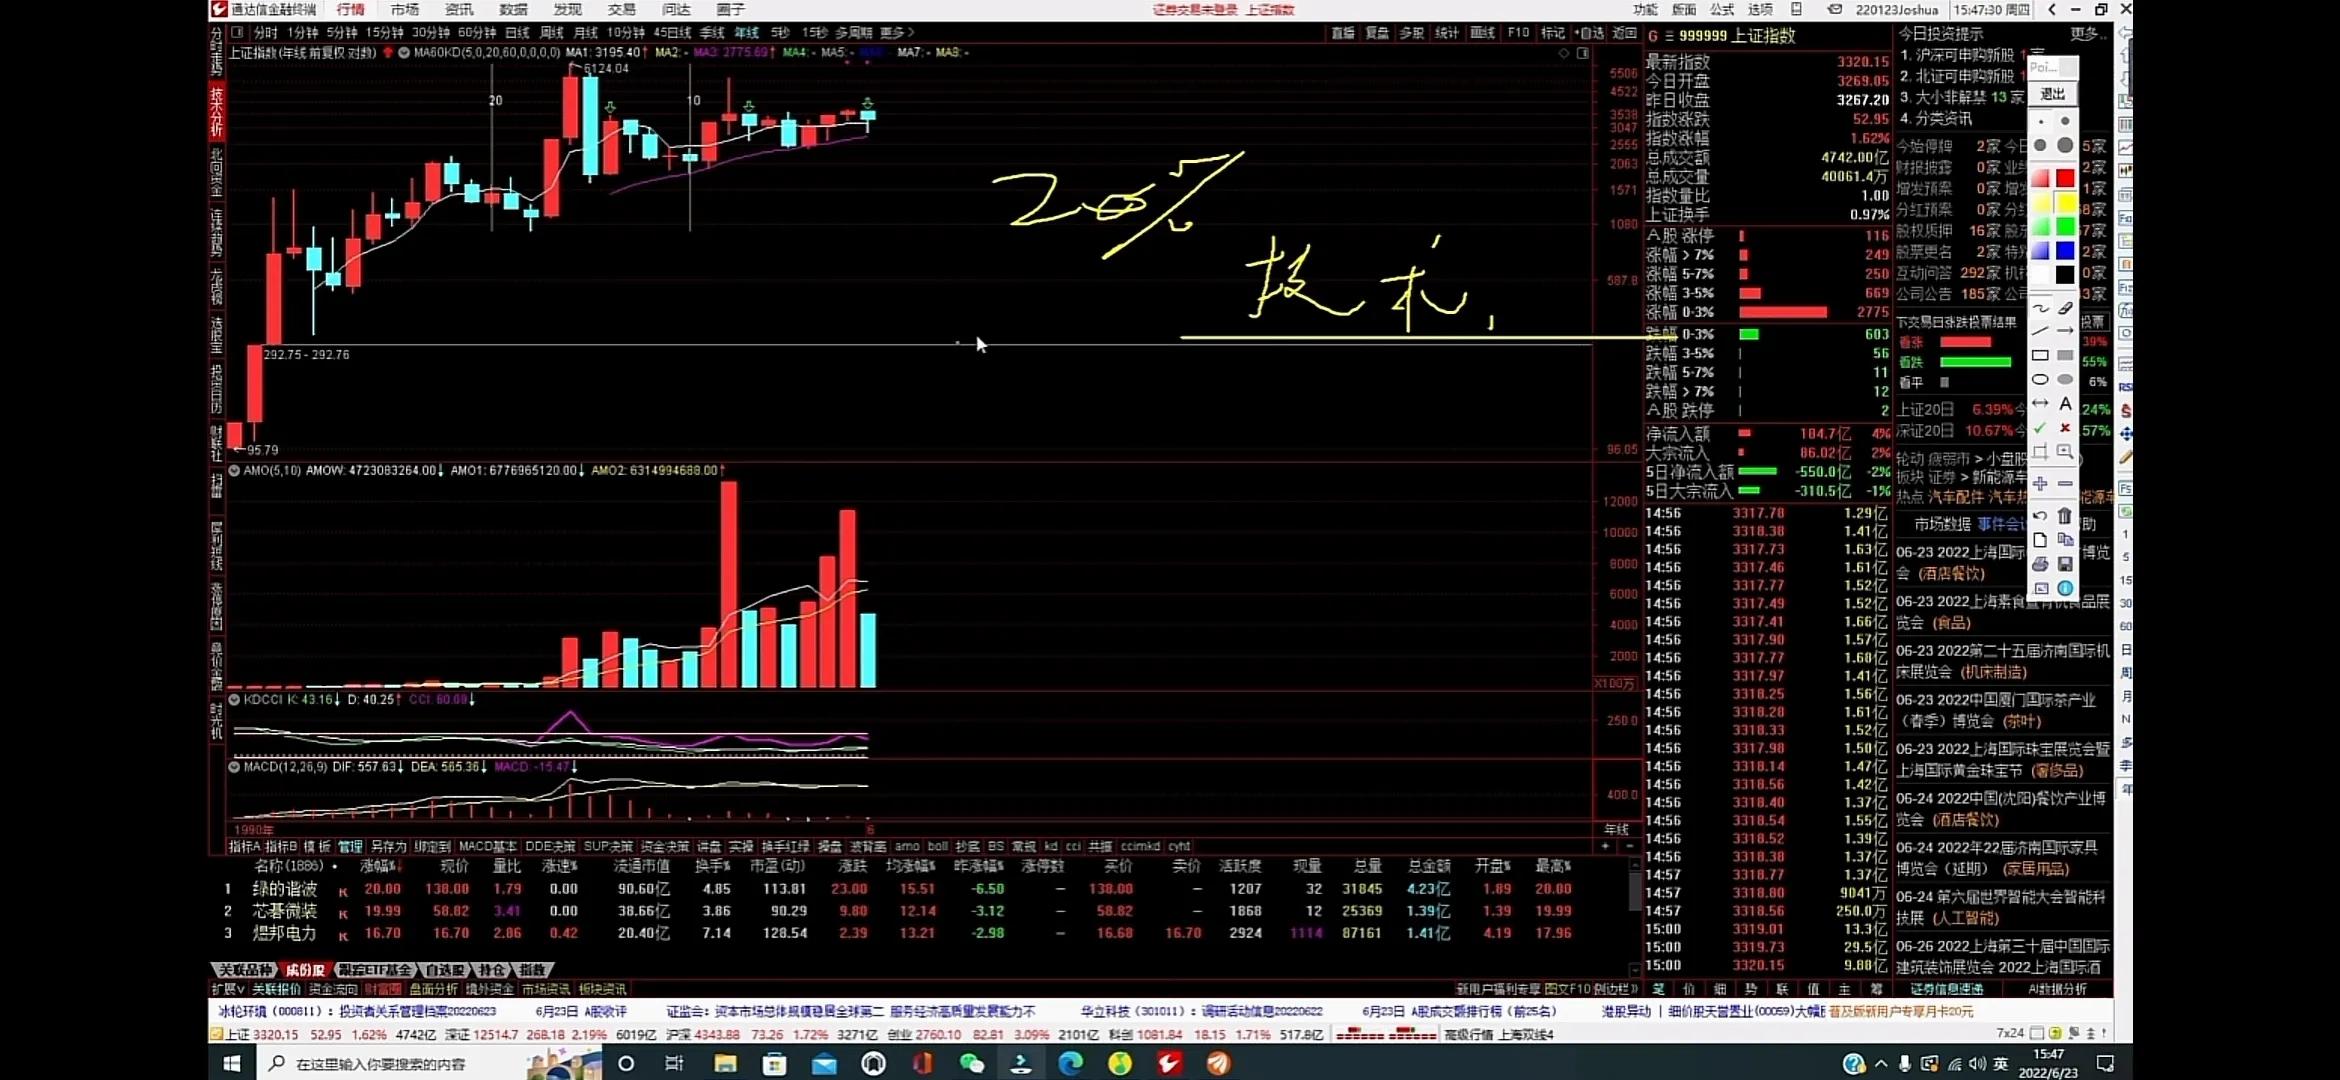Pick the solid blue color swatch
The width and height of the screenshot is (2340, 1080).
pyautogui.click(x=2065, y=251)
